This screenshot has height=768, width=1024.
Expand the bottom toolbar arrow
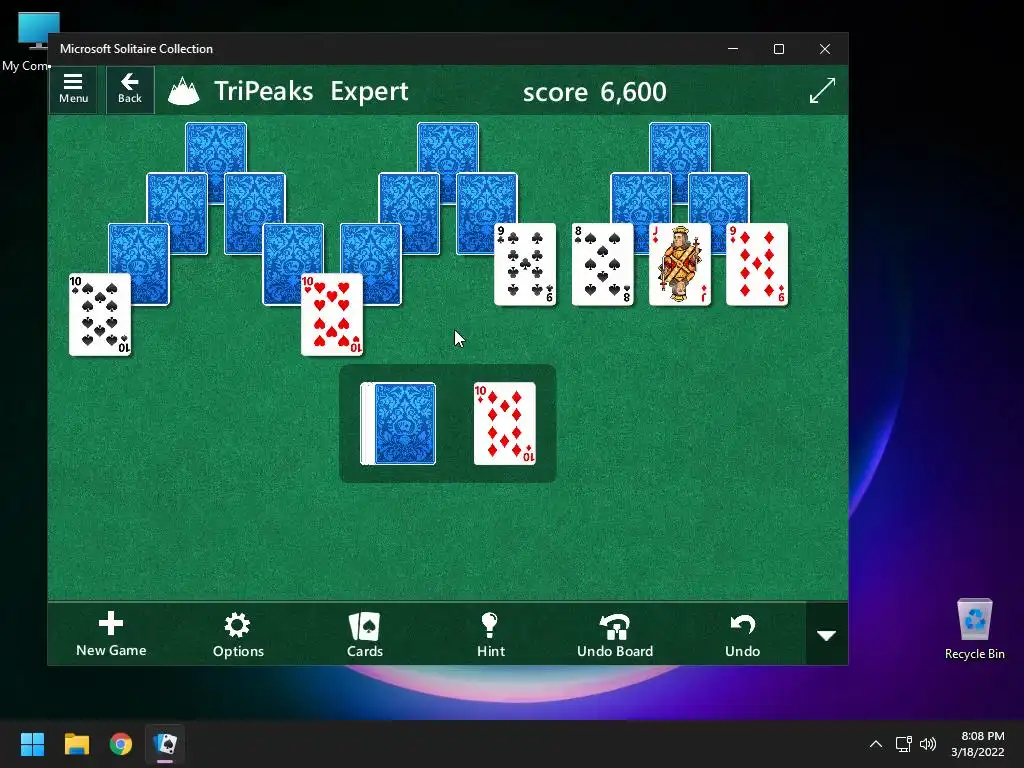(x=827, y=634)
